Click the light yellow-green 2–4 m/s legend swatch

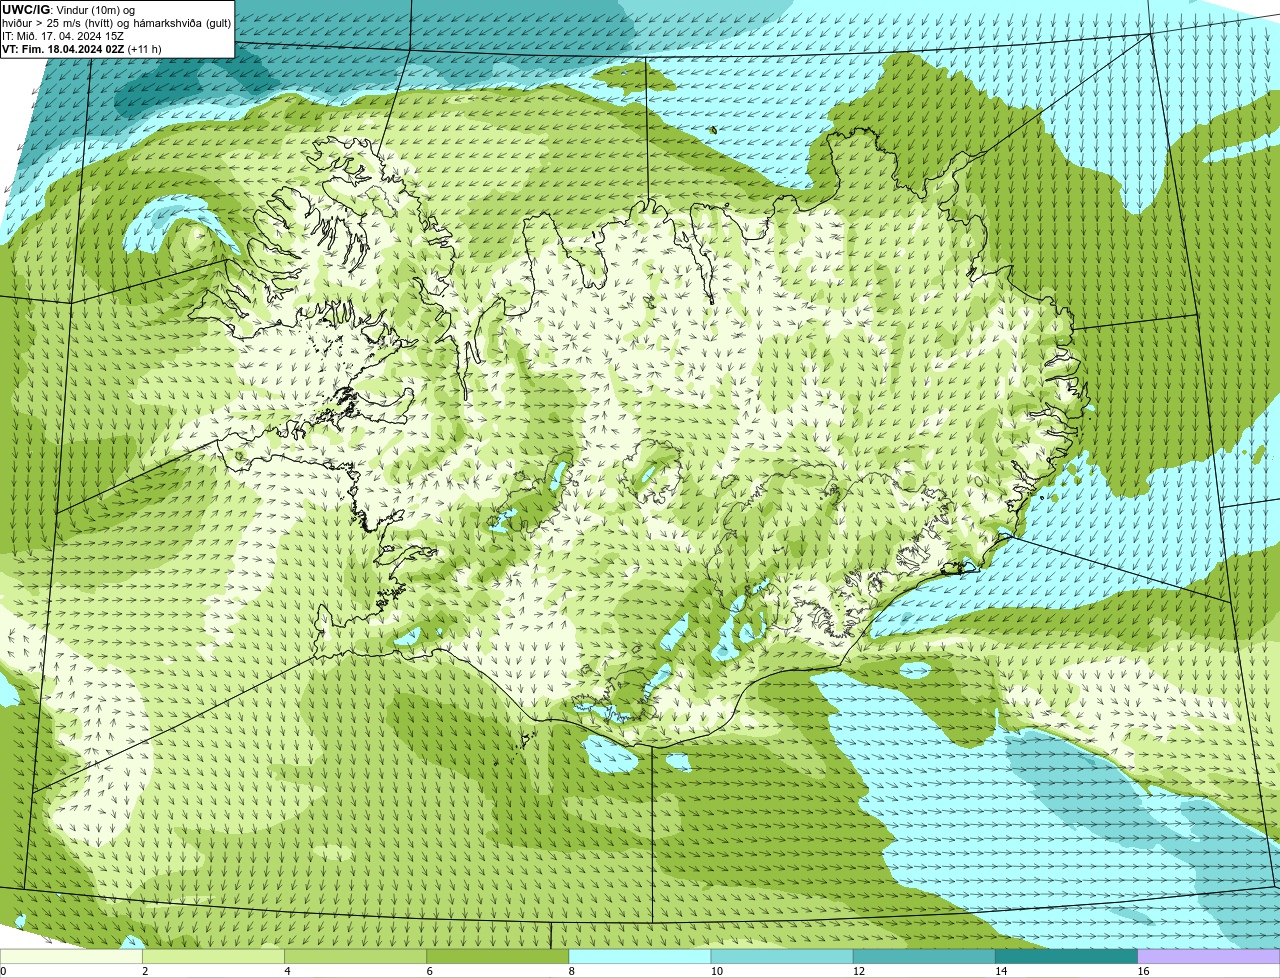214,956
